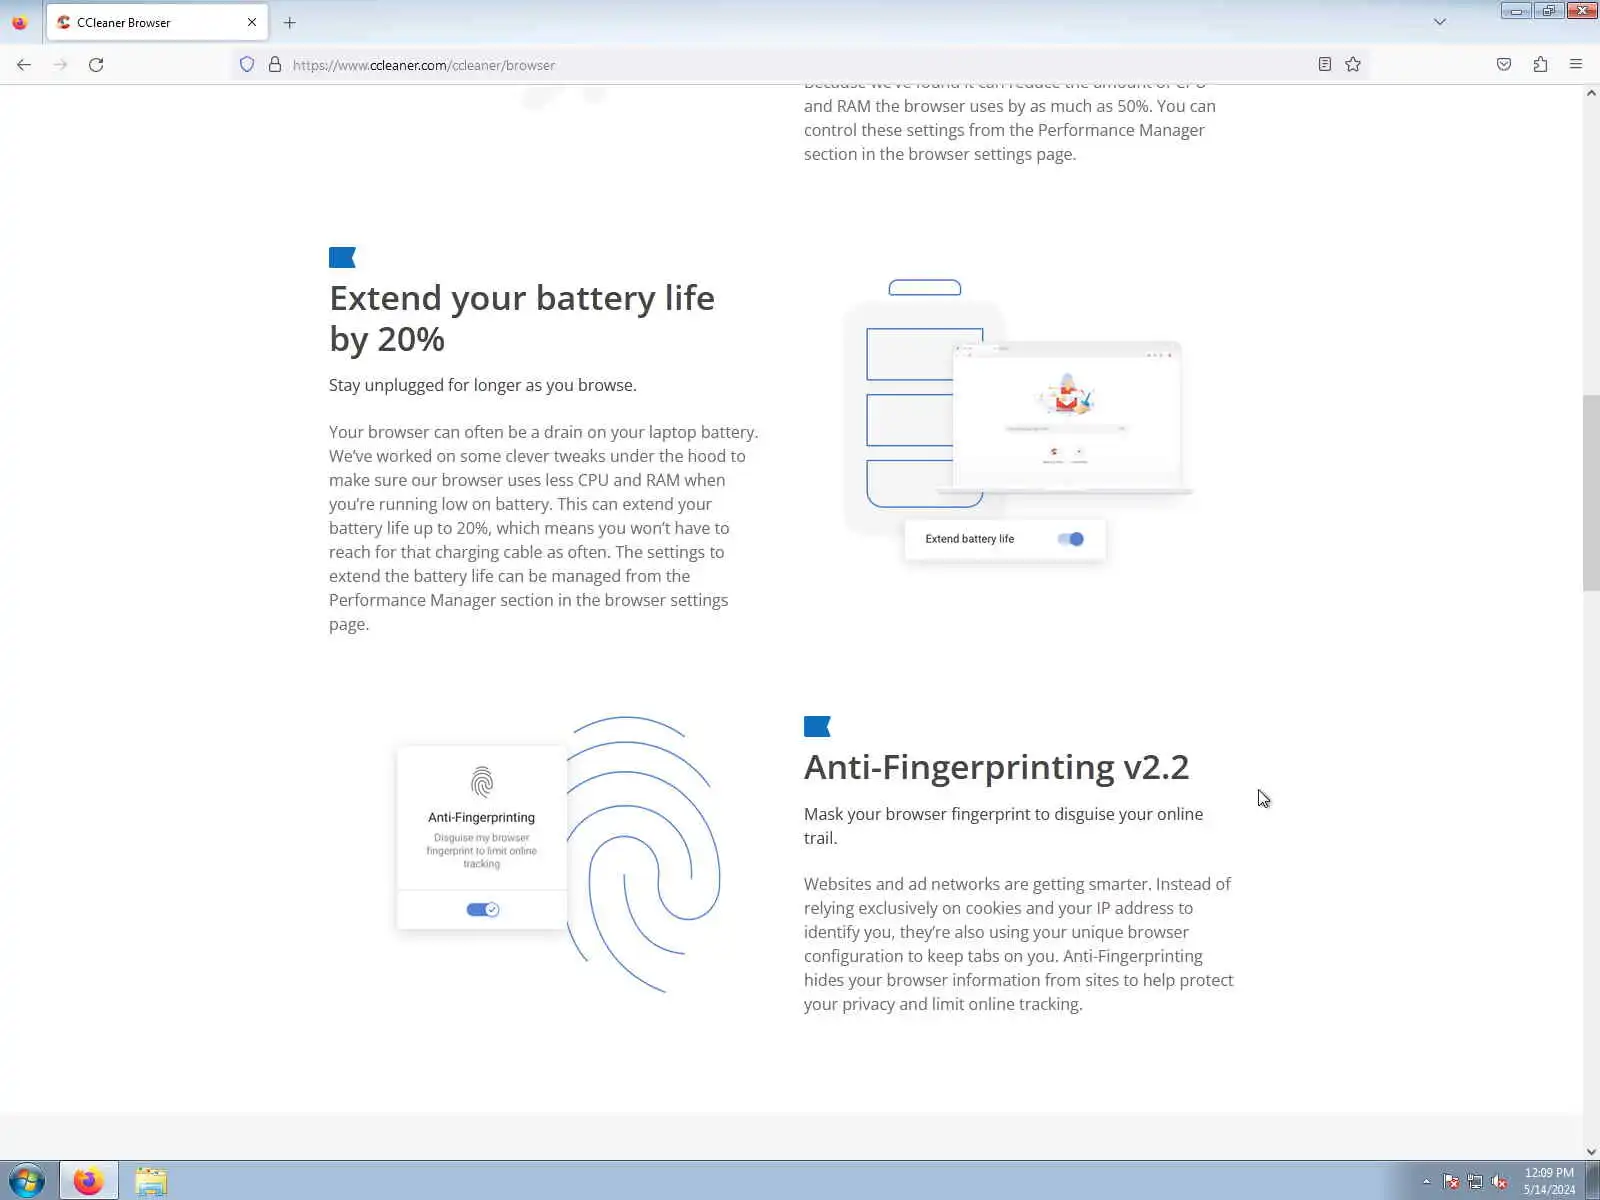Click the vertical scrollbar thumb
The width and height of the screenshot is (1600, 1200).
click(x=1591, y=493)
